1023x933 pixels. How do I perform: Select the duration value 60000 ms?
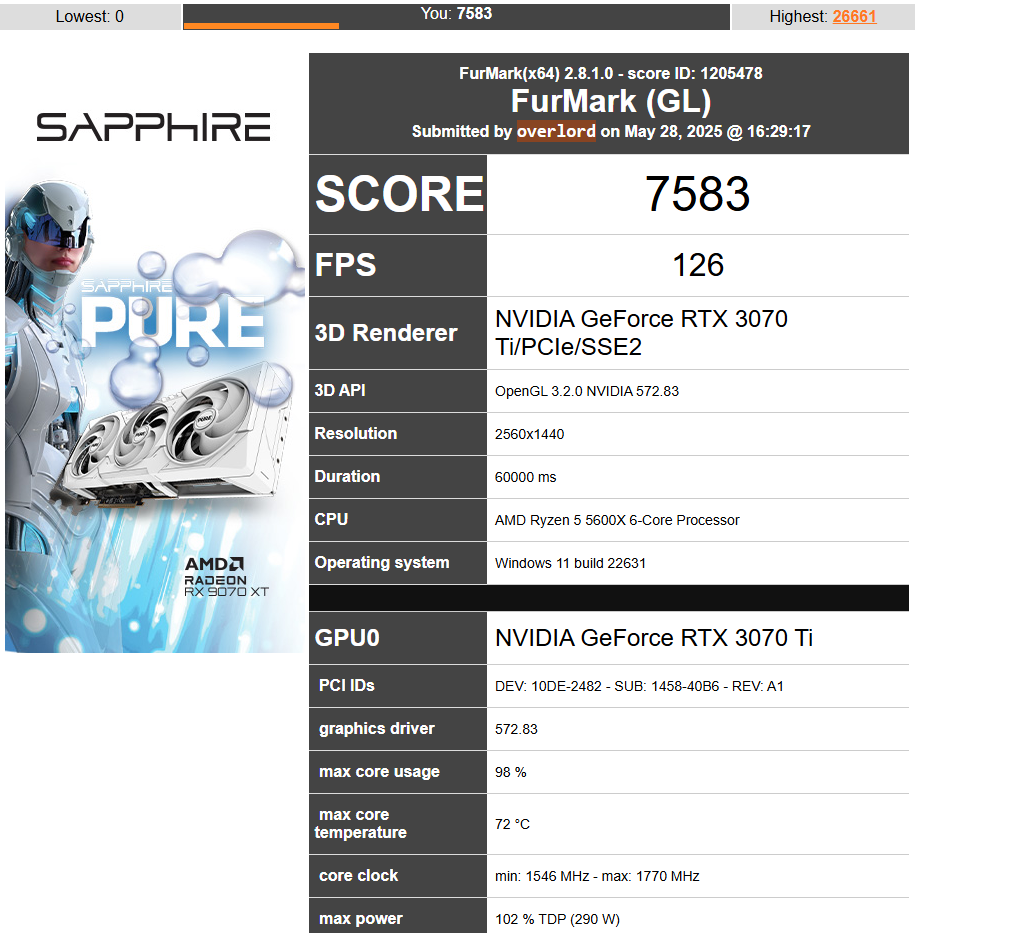(525, 477)
